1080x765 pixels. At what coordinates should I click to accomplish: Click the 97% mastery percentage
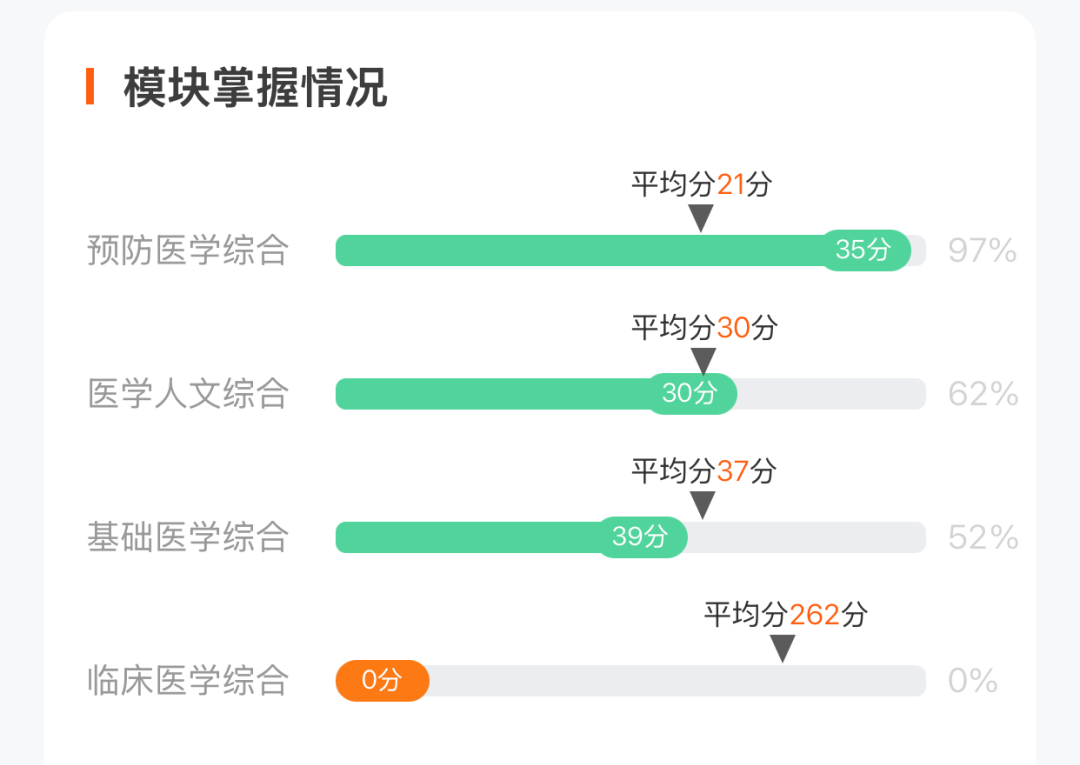[982, 251]
